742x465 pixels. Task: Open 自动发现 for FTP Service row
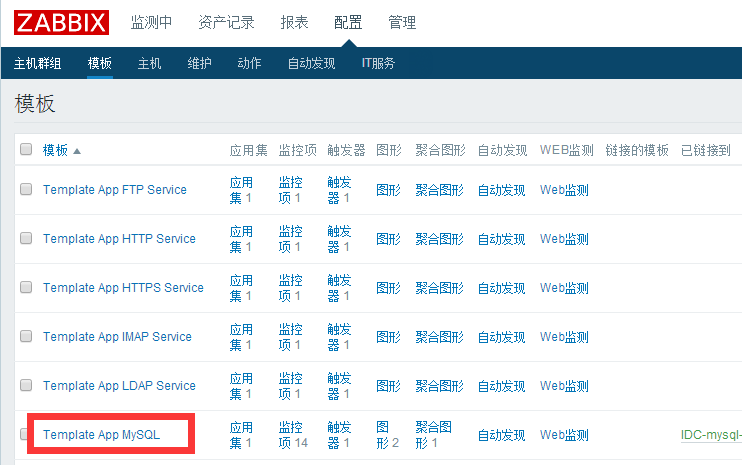tap(502, 190)
